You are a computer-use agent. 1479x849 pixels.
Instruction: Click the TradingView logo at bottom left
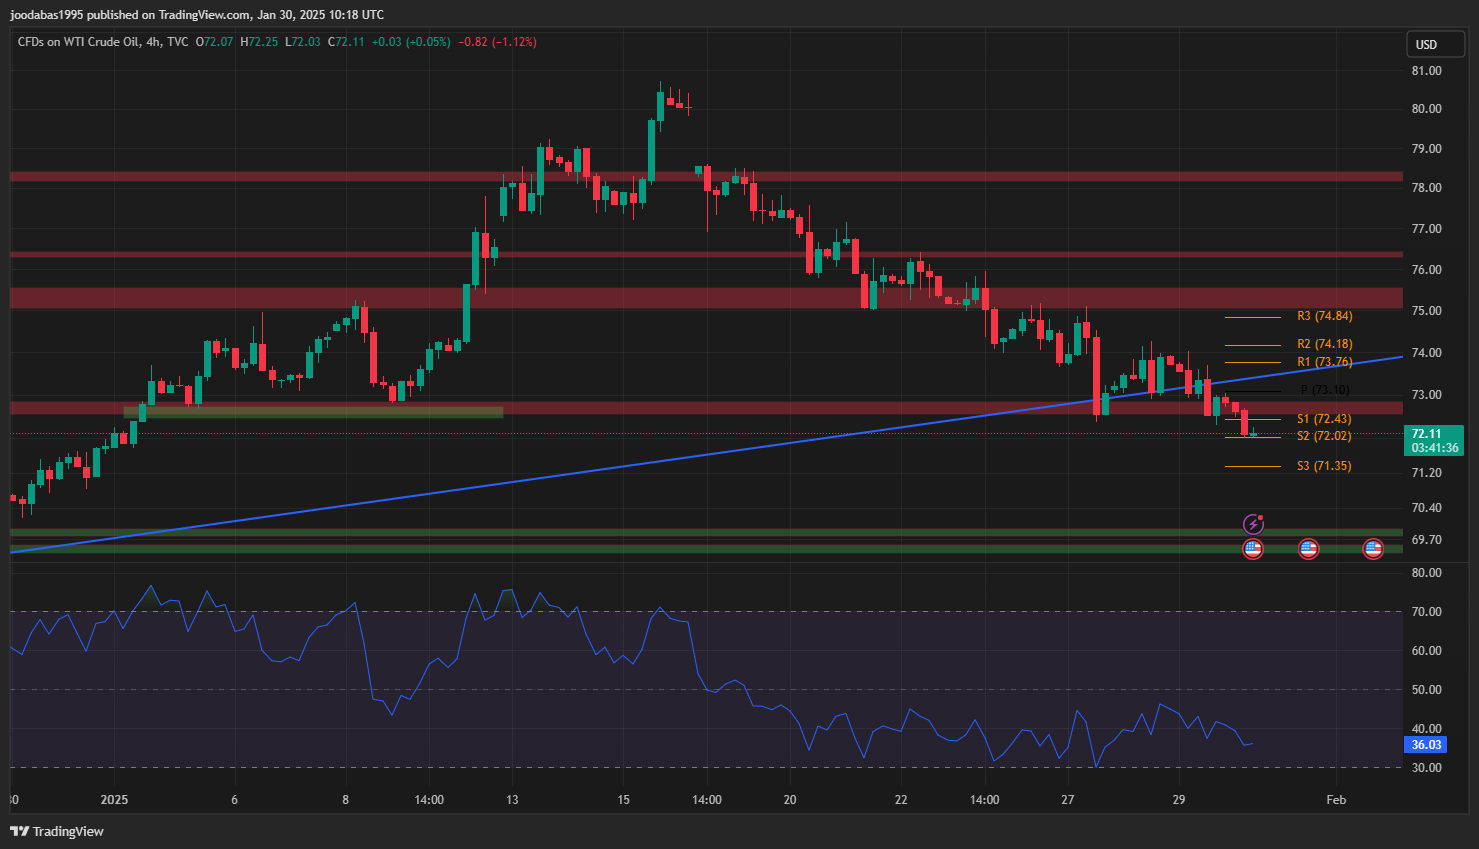pyautogui.click(x=57, y=831)
